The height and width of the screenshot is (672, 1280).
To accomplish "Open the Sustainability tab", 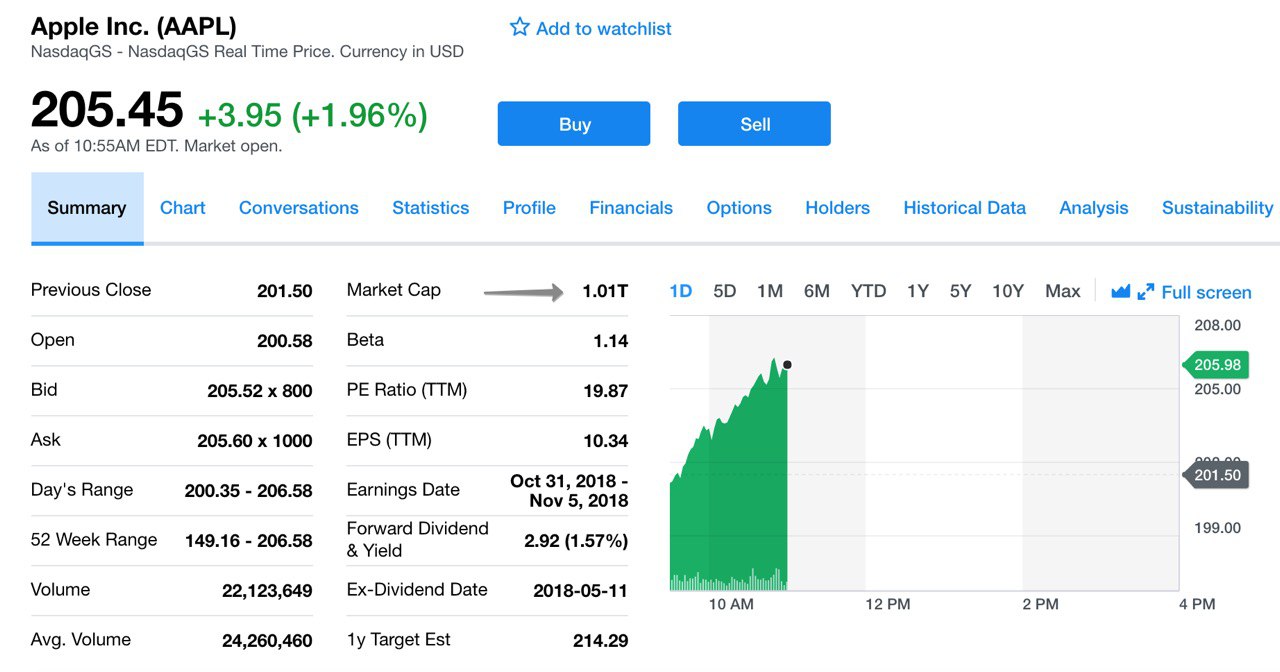I will point(1218,208).
